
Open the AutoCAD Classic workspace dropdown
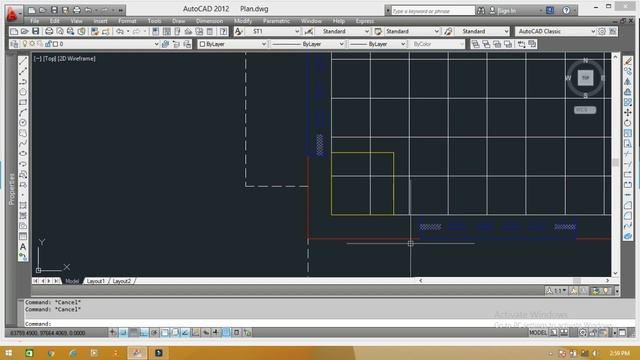pyautogui.click(x=556, y=31)
